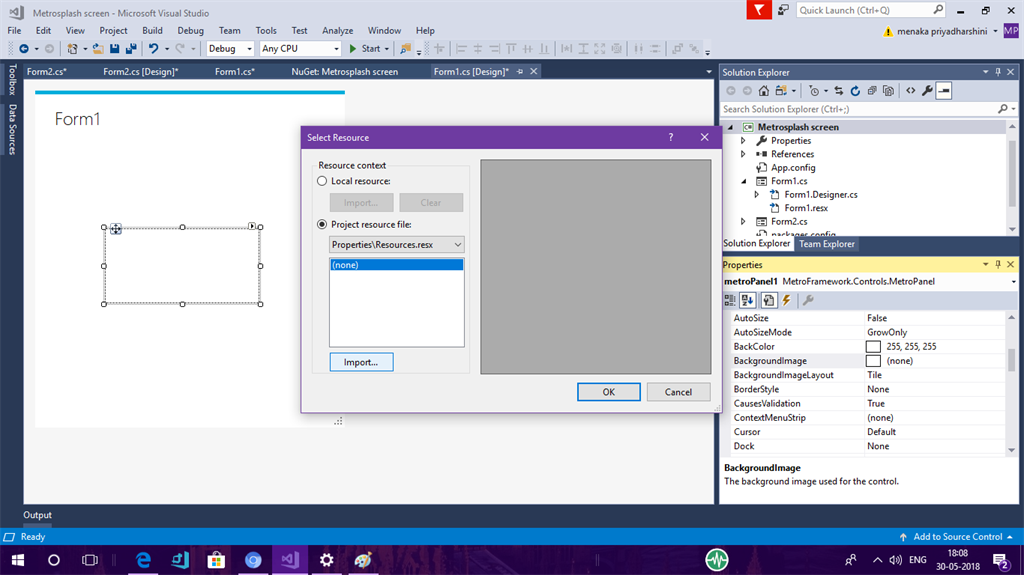Open the metroPanel1 object selector dropdown
Viewport: 1024px width, 575px height.
(1013, 282)
